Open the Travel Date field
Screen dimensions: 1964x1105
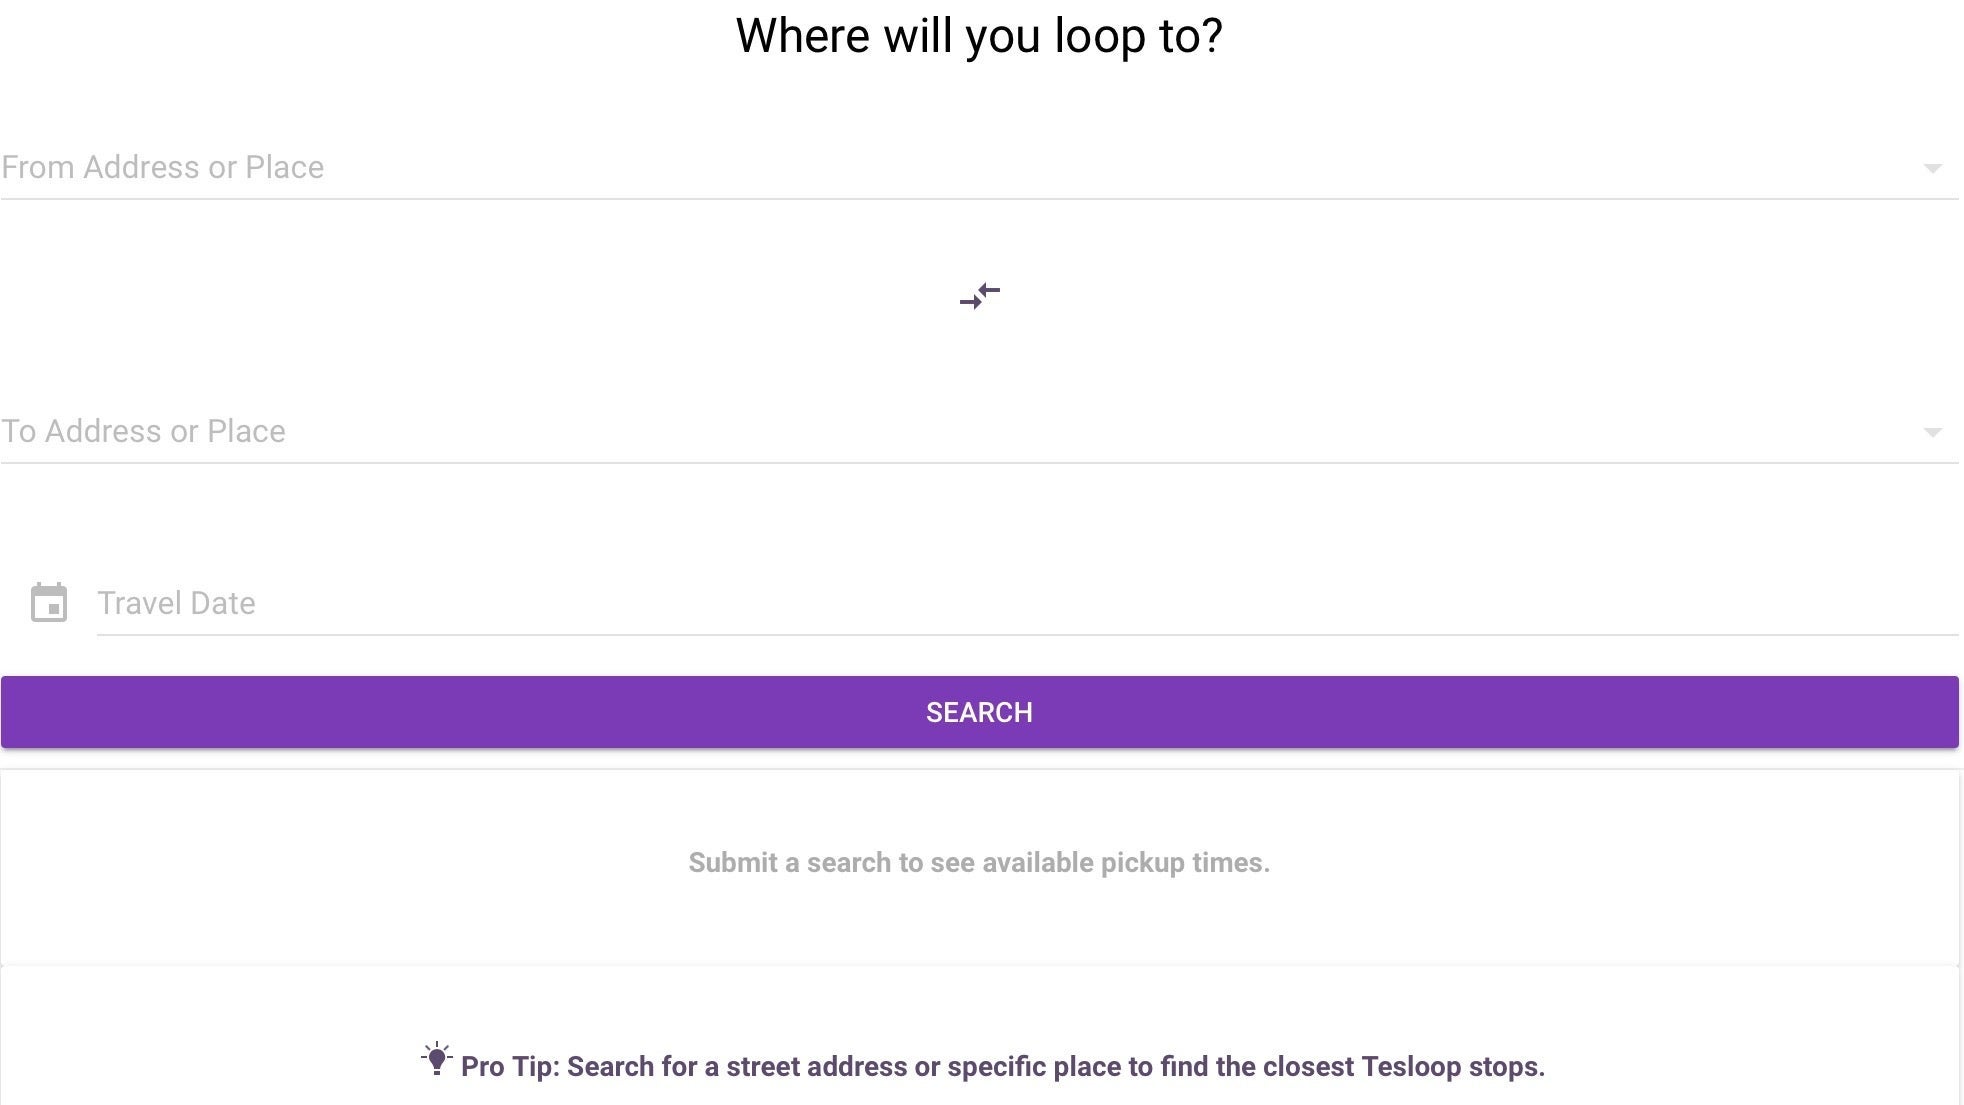[1000, 604]
